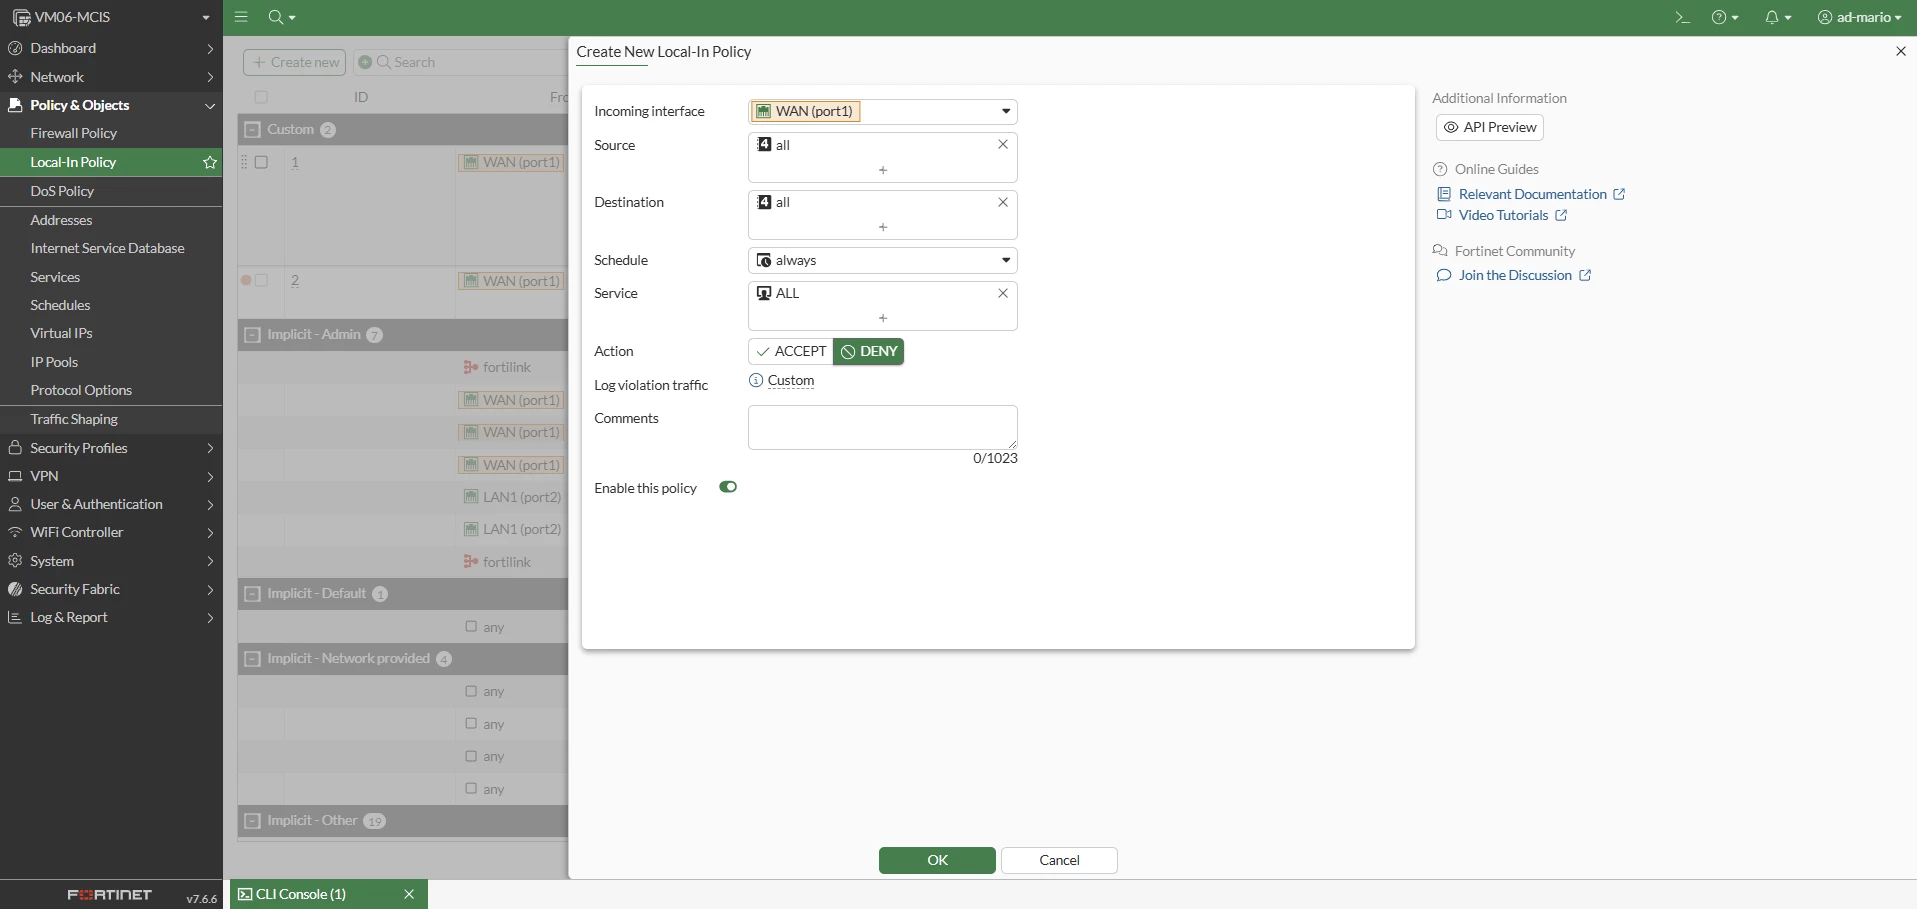The width and height of the screenshot is (1917, 909).
Task: Open the notifications bell menu
Action: coord(1778,17)
